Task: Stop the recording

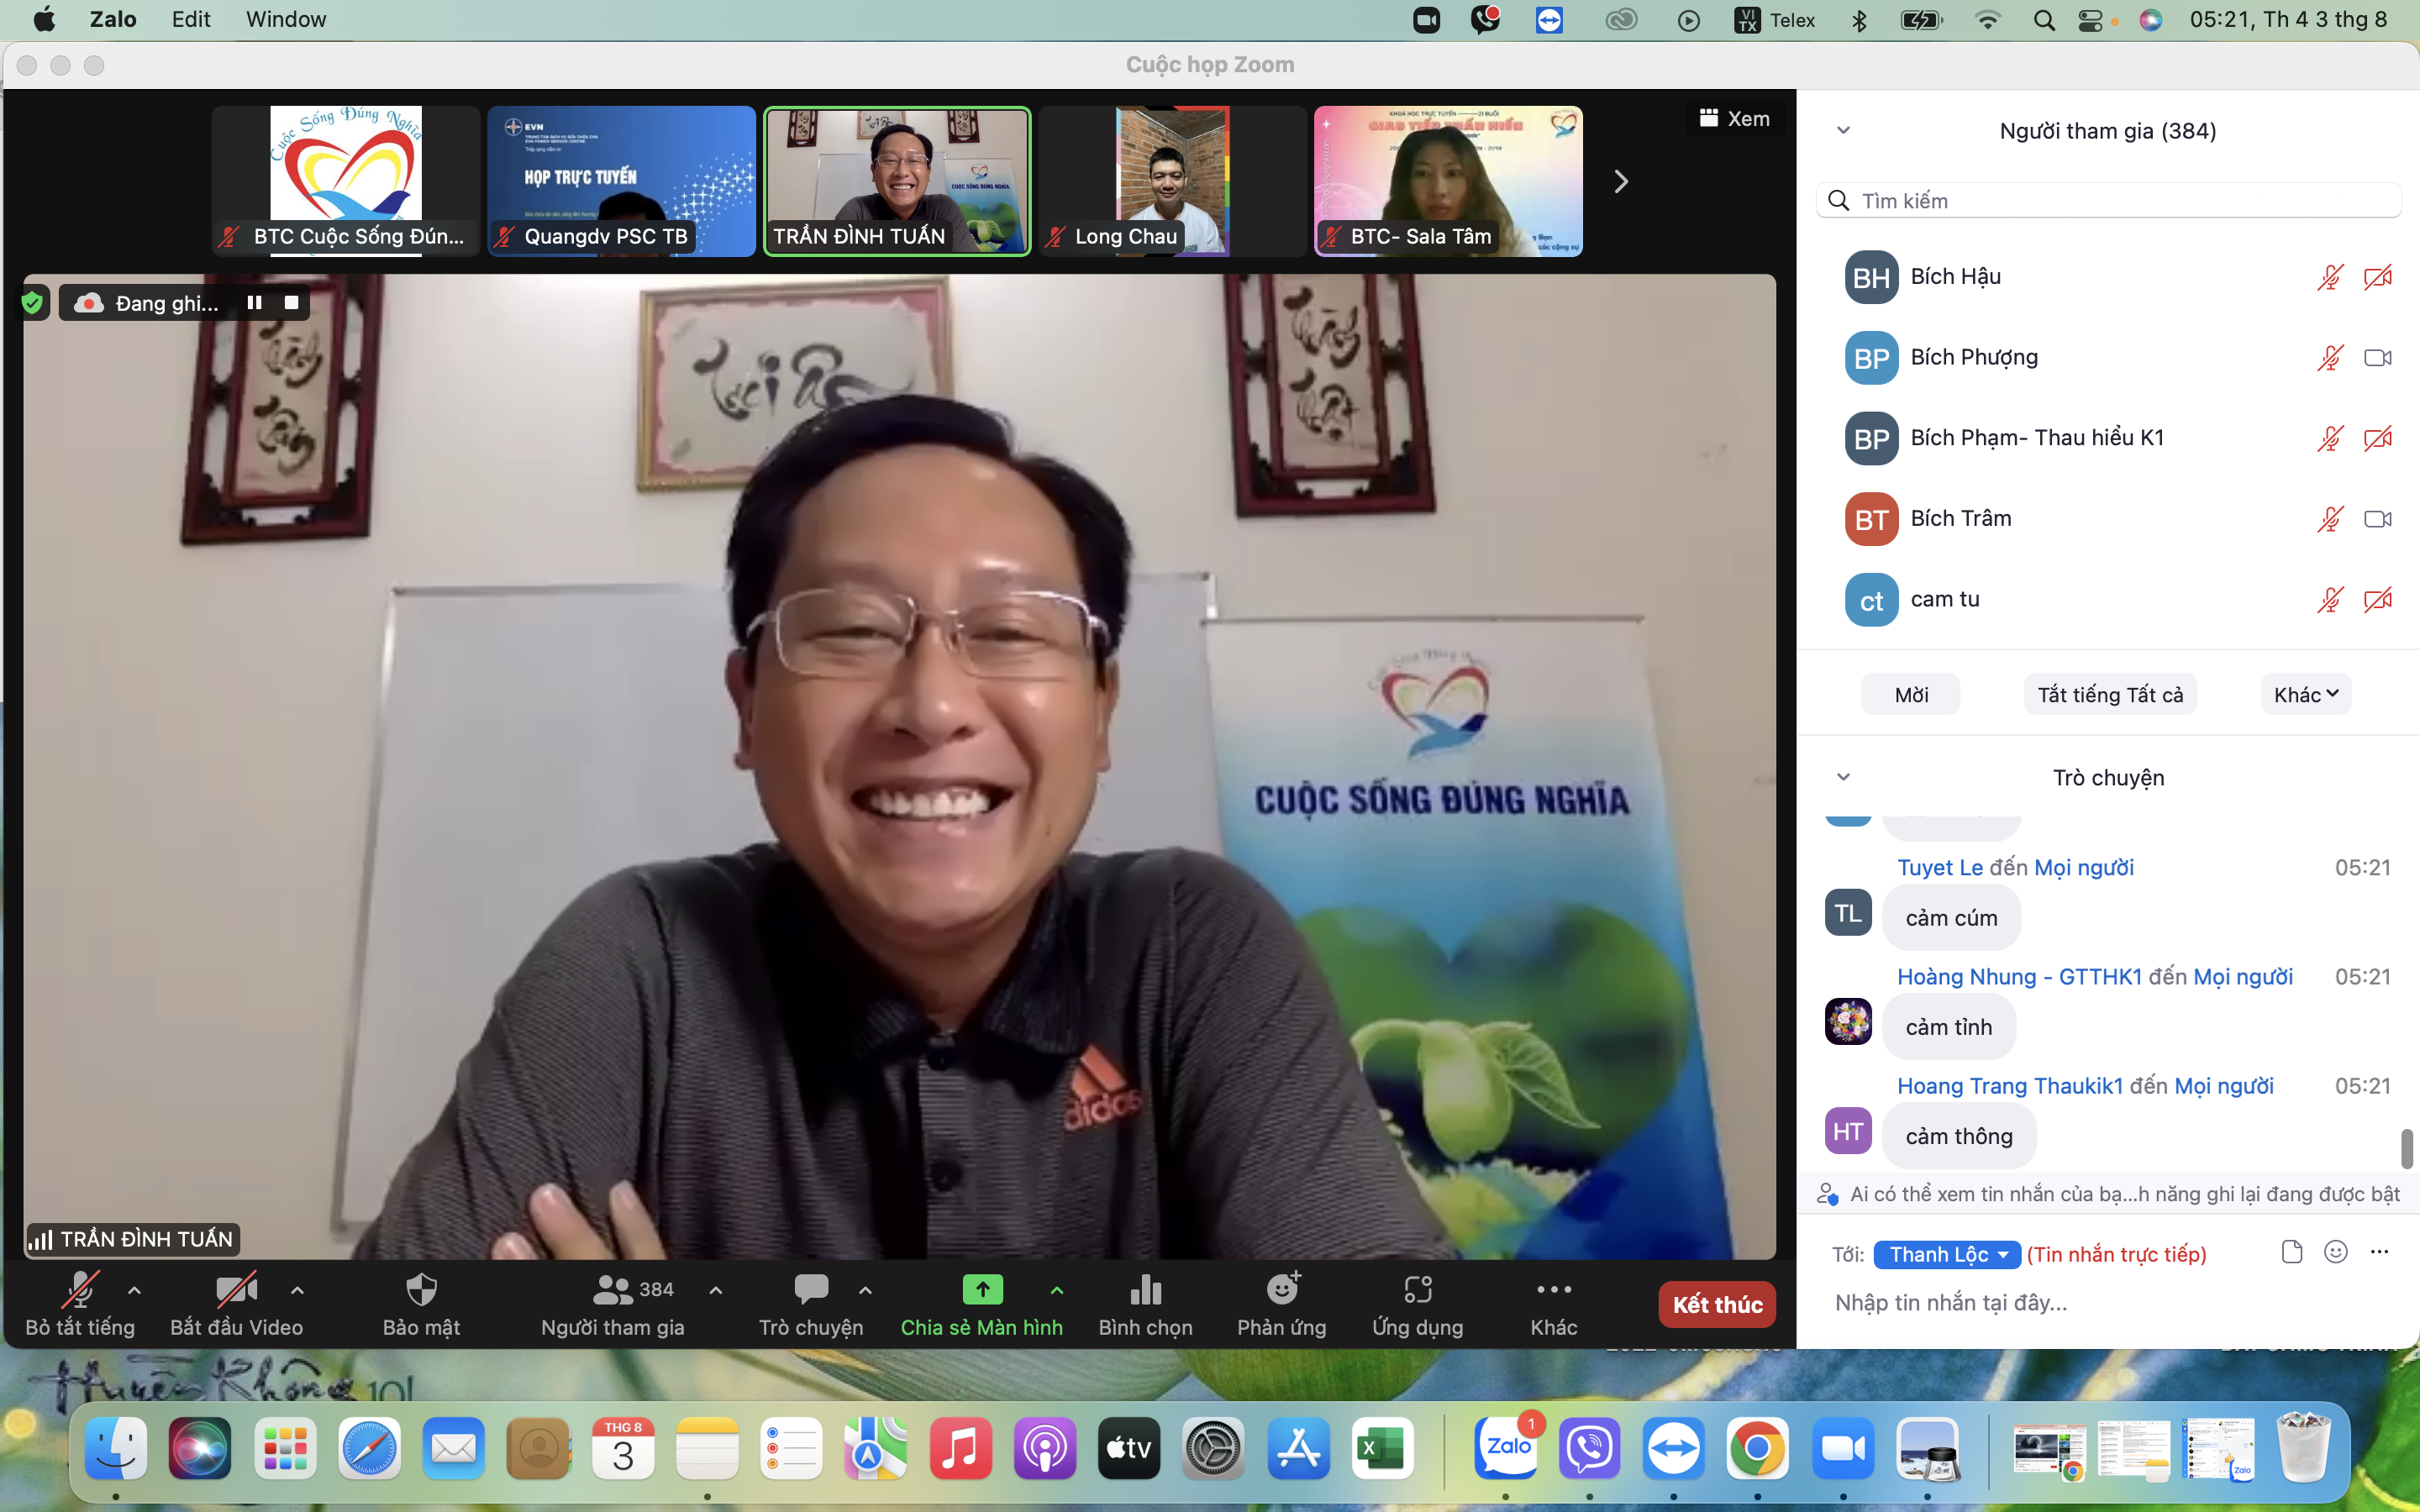Action: [x=291, y=302]
